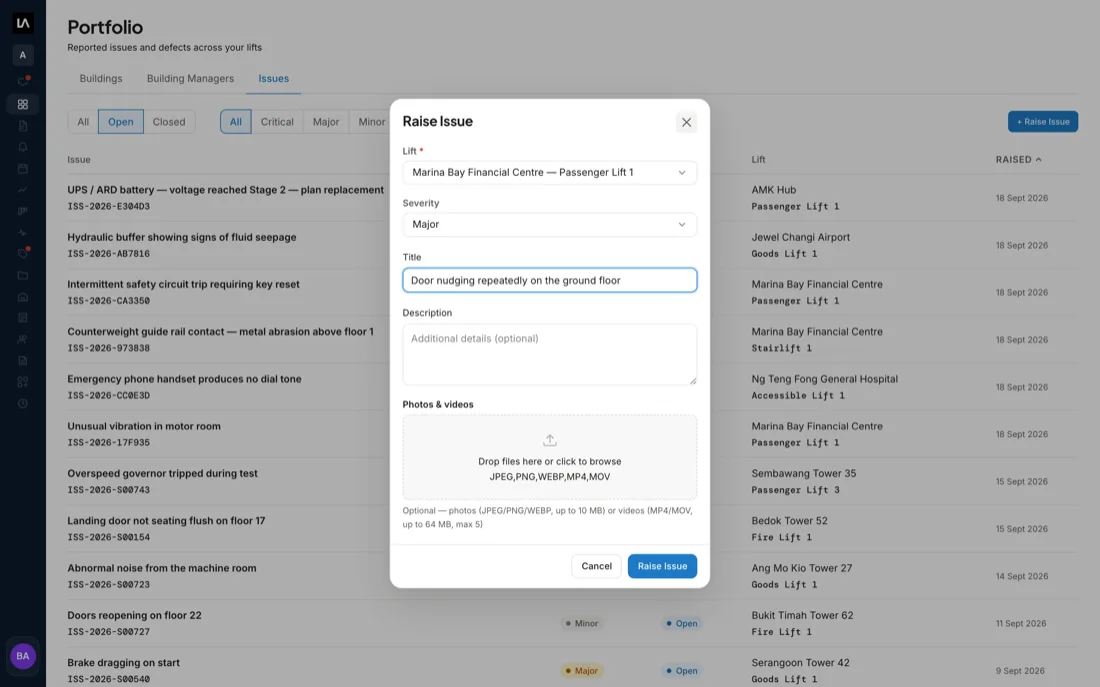Image resolution: width=1100 pixels, height=687 pixels.
Task: Click into the Description text area
Action: (x=549, y=354)
